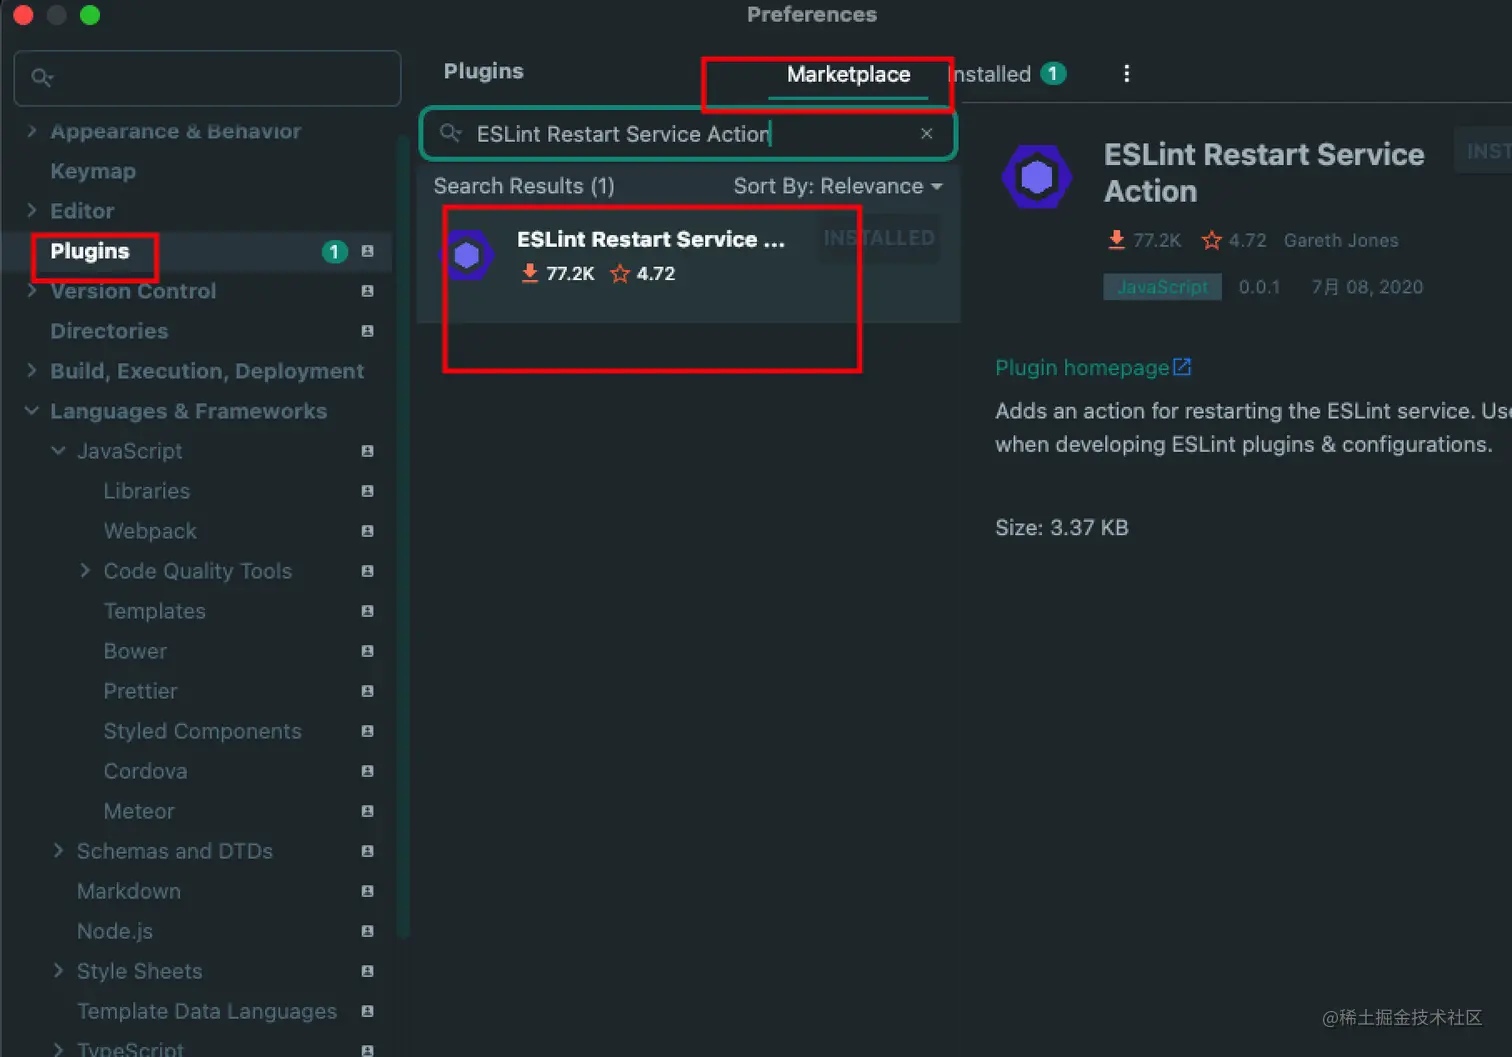This screenshot has height=1057, width=1512.
Task: Click the Installed button in search result row
Action: (x=878, y=238)
